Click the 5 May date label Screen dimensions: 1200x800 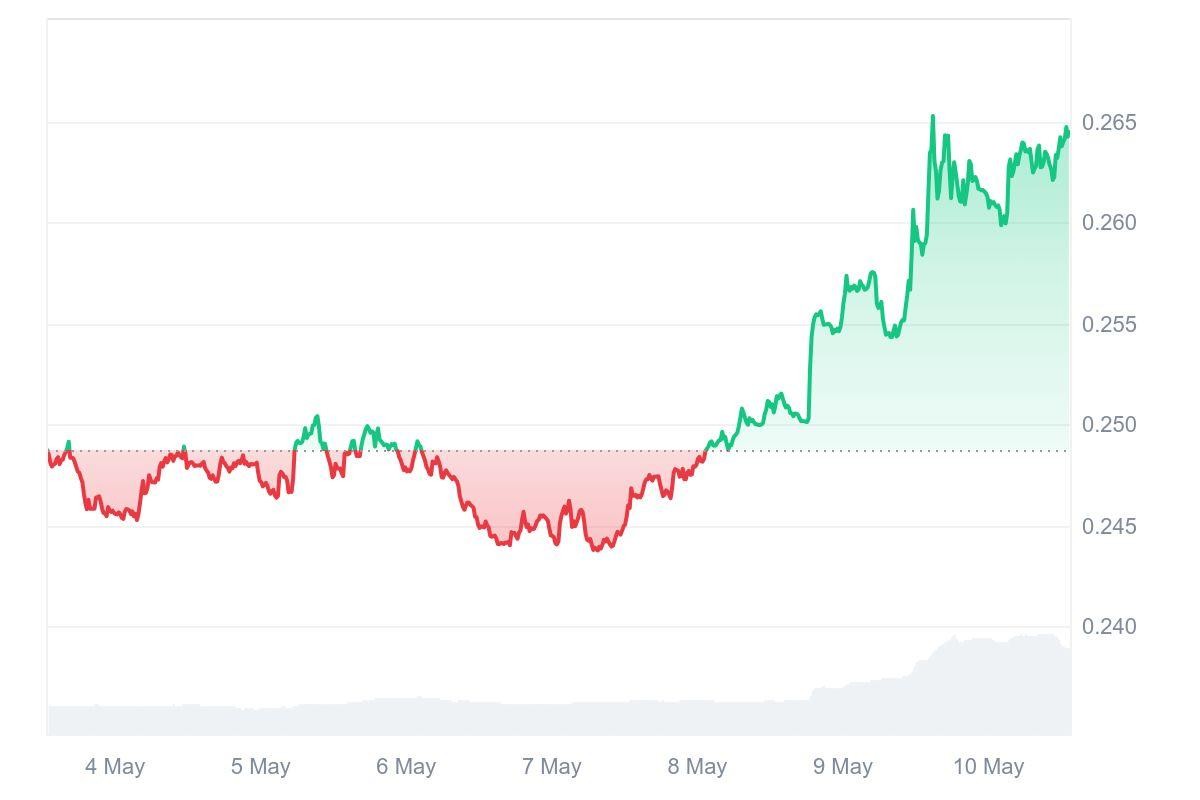pyautogui.click(x=260, y=767)
